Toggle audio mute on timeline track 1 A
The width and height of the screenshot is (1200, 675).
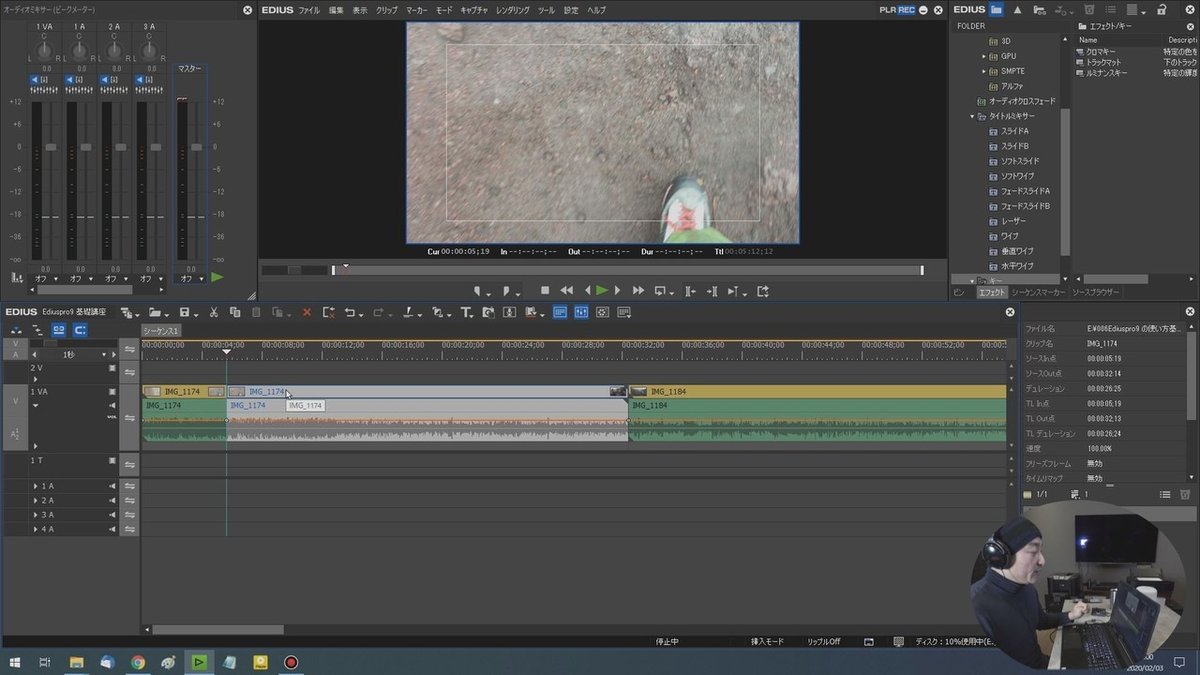112,486
